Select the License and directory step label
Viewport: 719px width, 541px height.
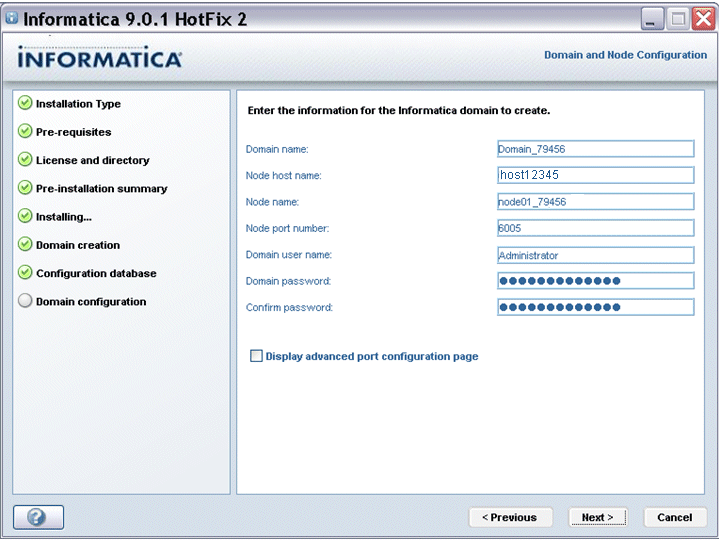tap(93, 160)
